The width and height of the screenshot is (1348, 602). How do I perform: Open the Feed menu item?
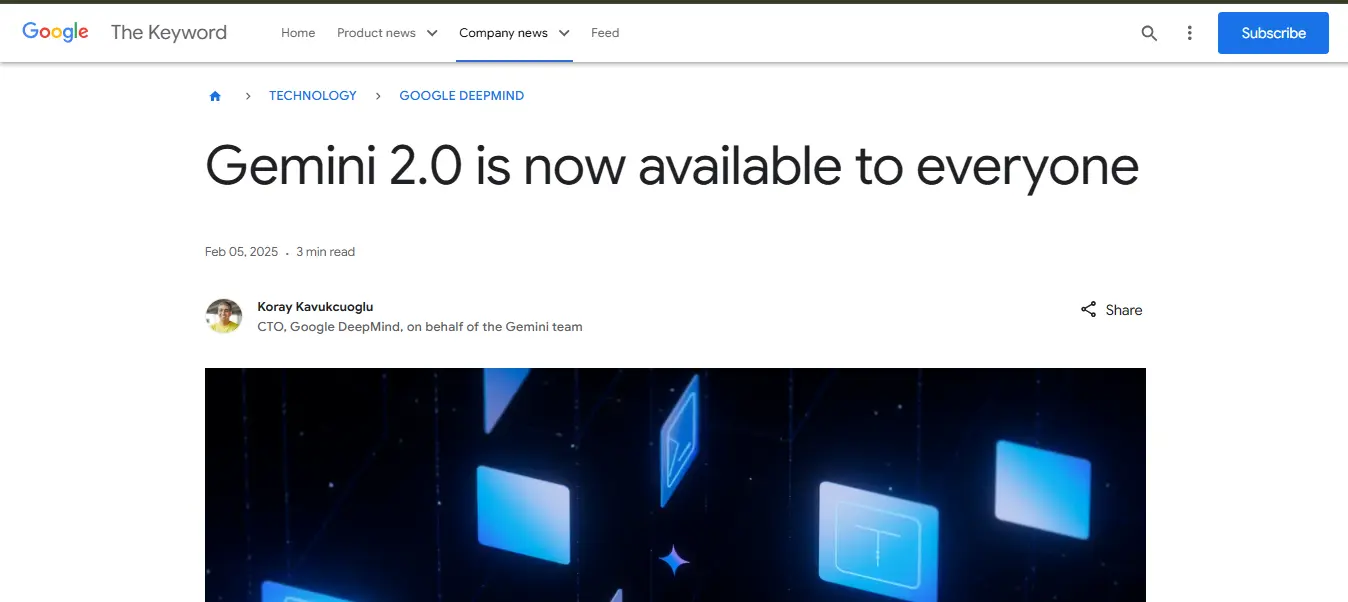click(x=605, y=33)
